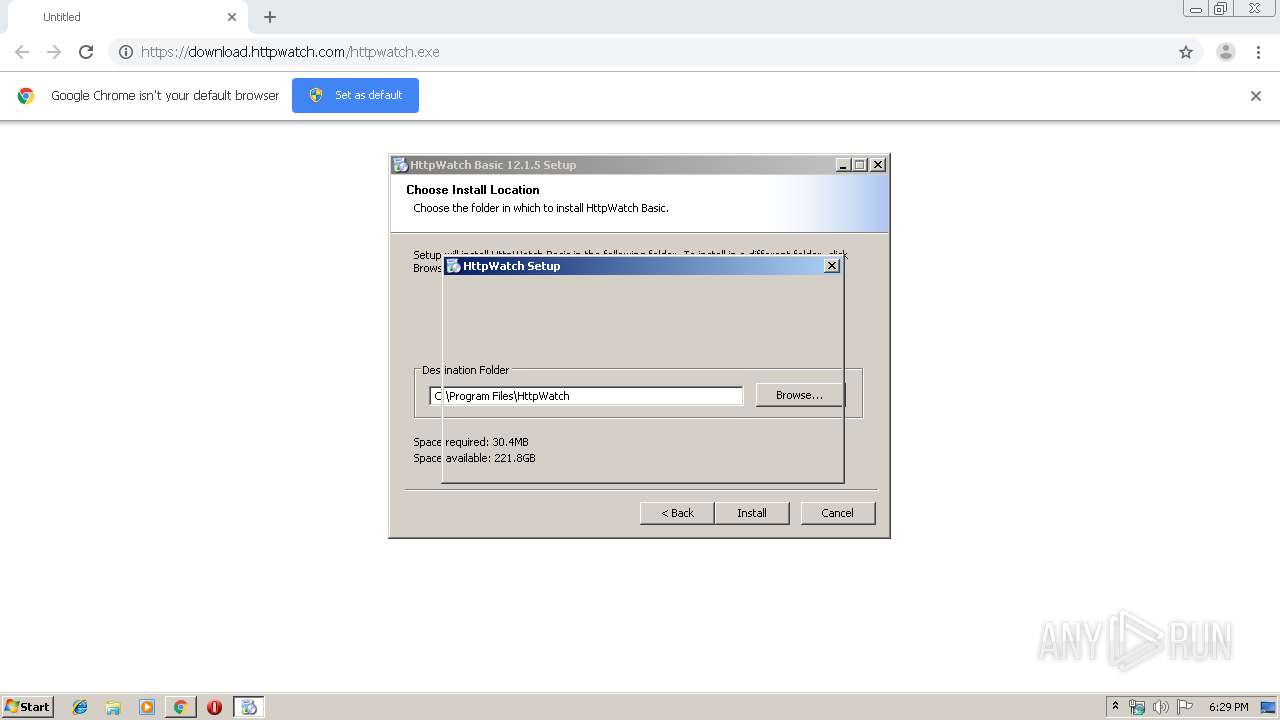Go back in Chrome browser
The height and width of the screenshot is (720, 1280).
[x=22, y=52]
